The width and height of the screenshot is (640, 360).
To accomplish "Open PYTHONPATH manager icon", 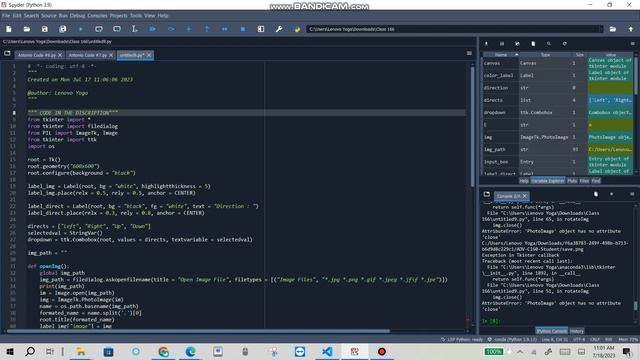I will [297, 29].
